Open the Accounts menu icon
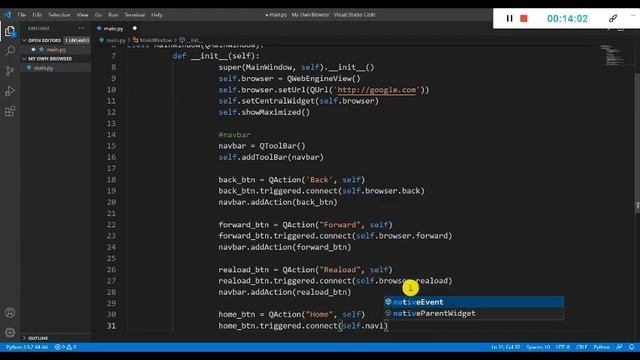Screen dimensions: 640x360 click(x=10, y=313)
